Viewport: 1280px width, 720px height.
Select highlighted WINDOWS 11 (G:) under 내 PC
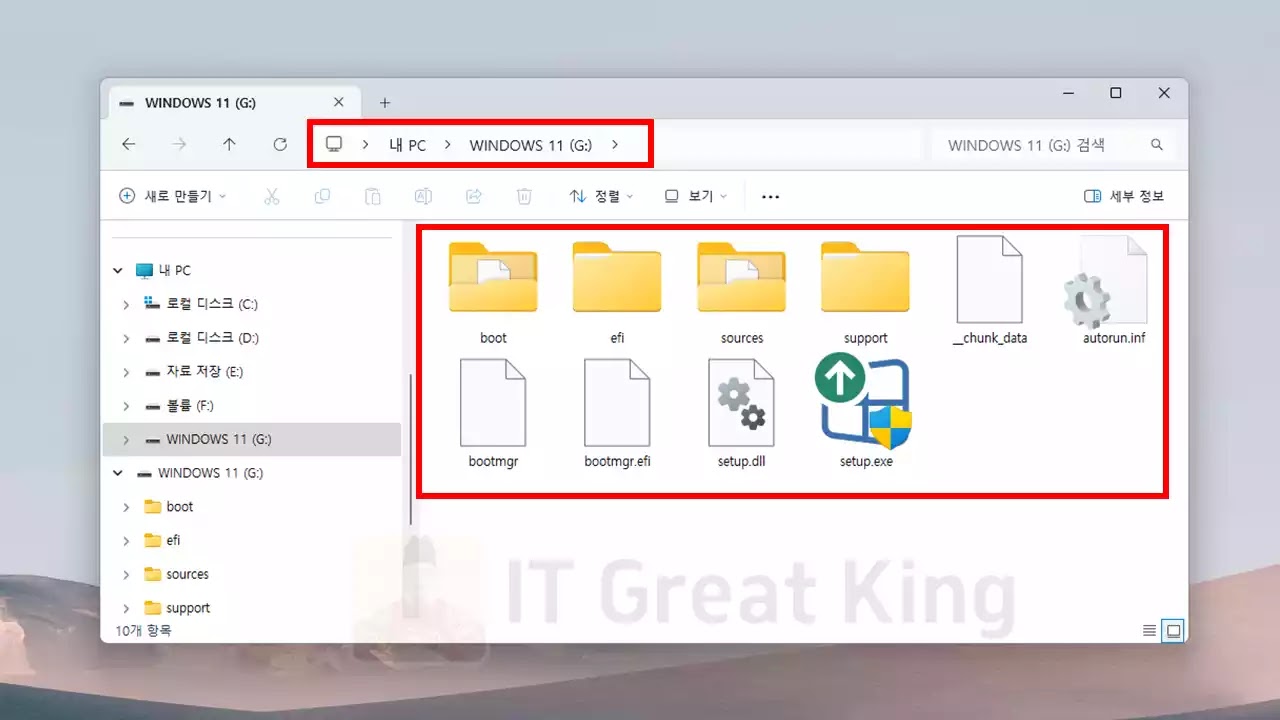click(252, 439)
